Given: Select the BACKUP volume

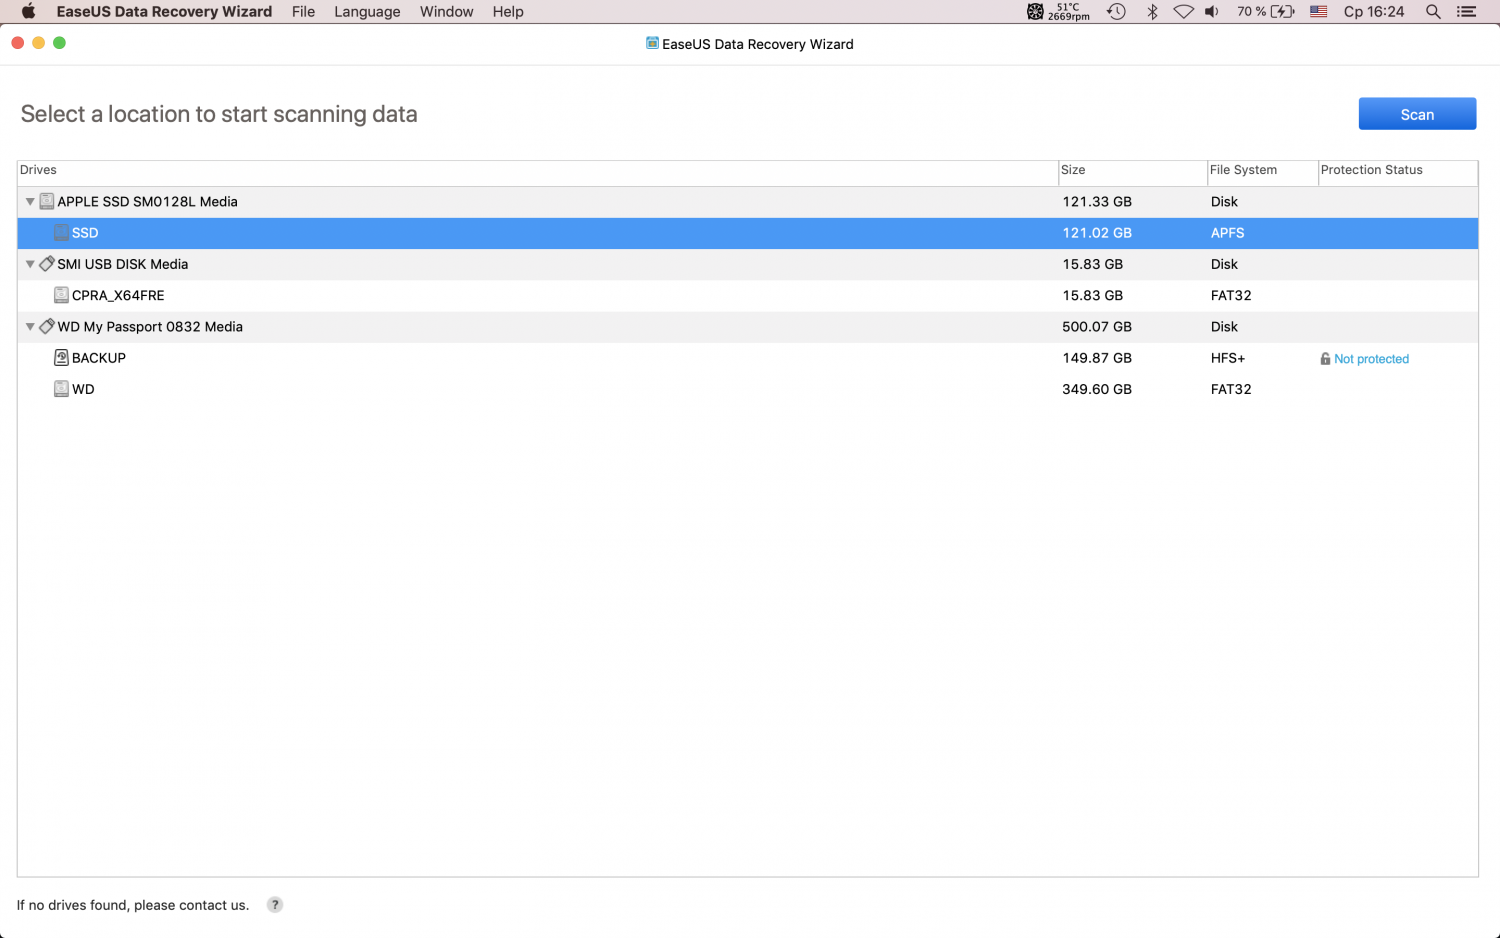Looking at the screenshot, I should 748,358.
